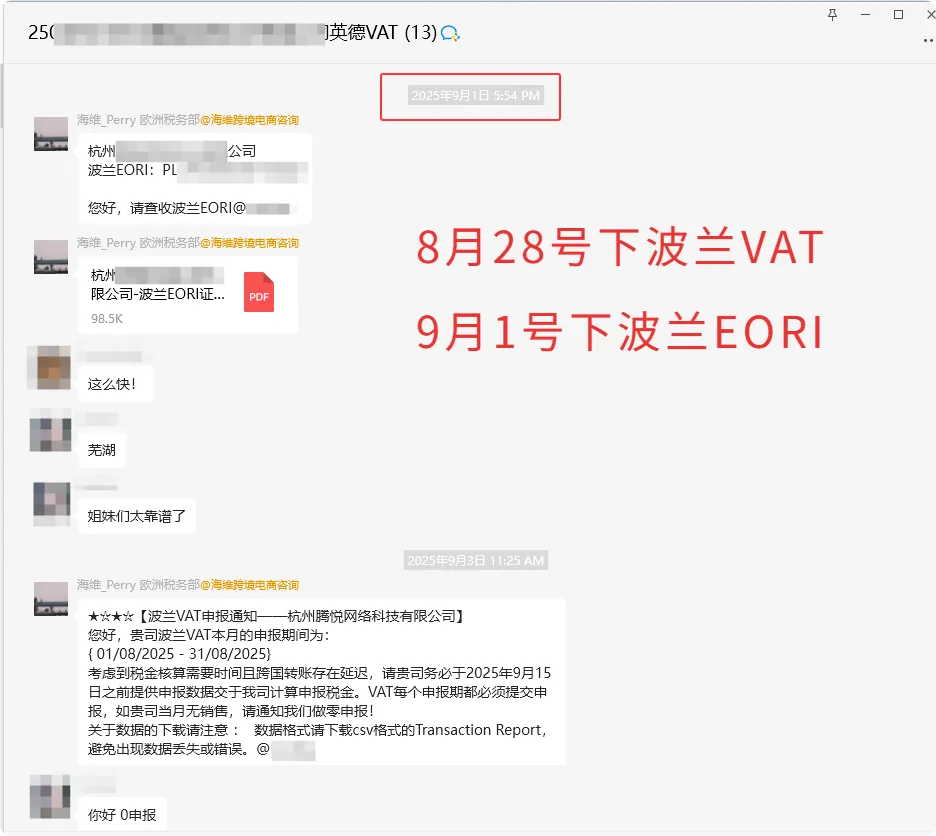This screenshot has width=936, height=836.
Task: Click avatar next to 姐妹们太靠谱了 message
Action: coord(51,503)
